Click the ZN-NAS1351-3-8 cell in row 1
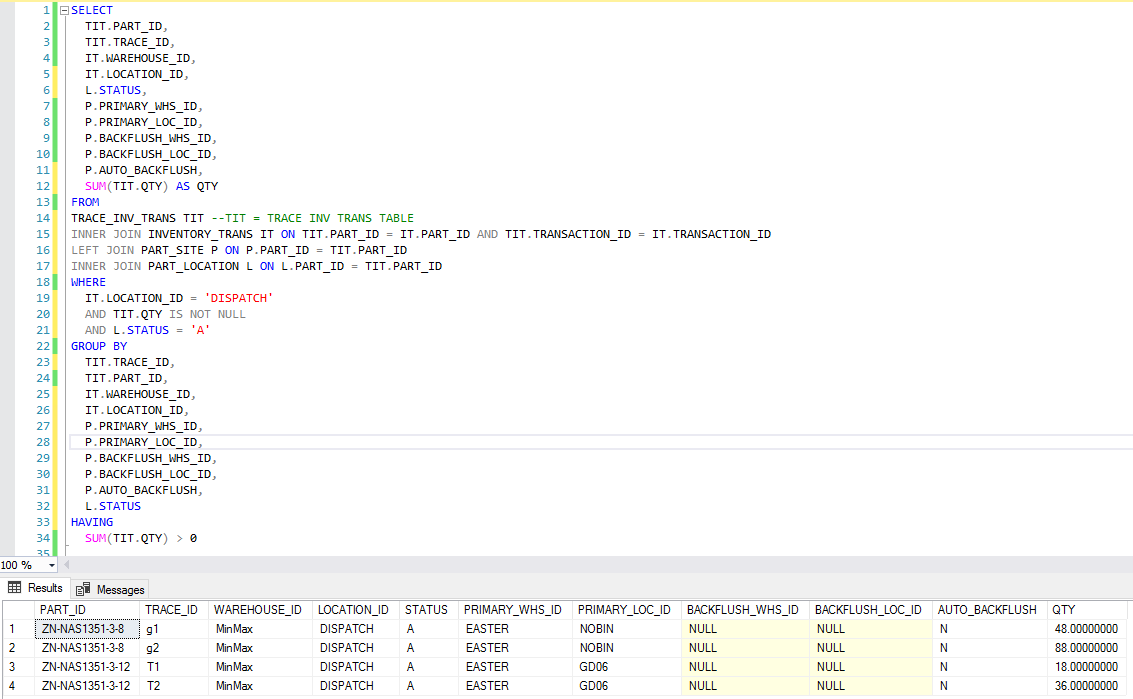 click(x=86, y=629)
